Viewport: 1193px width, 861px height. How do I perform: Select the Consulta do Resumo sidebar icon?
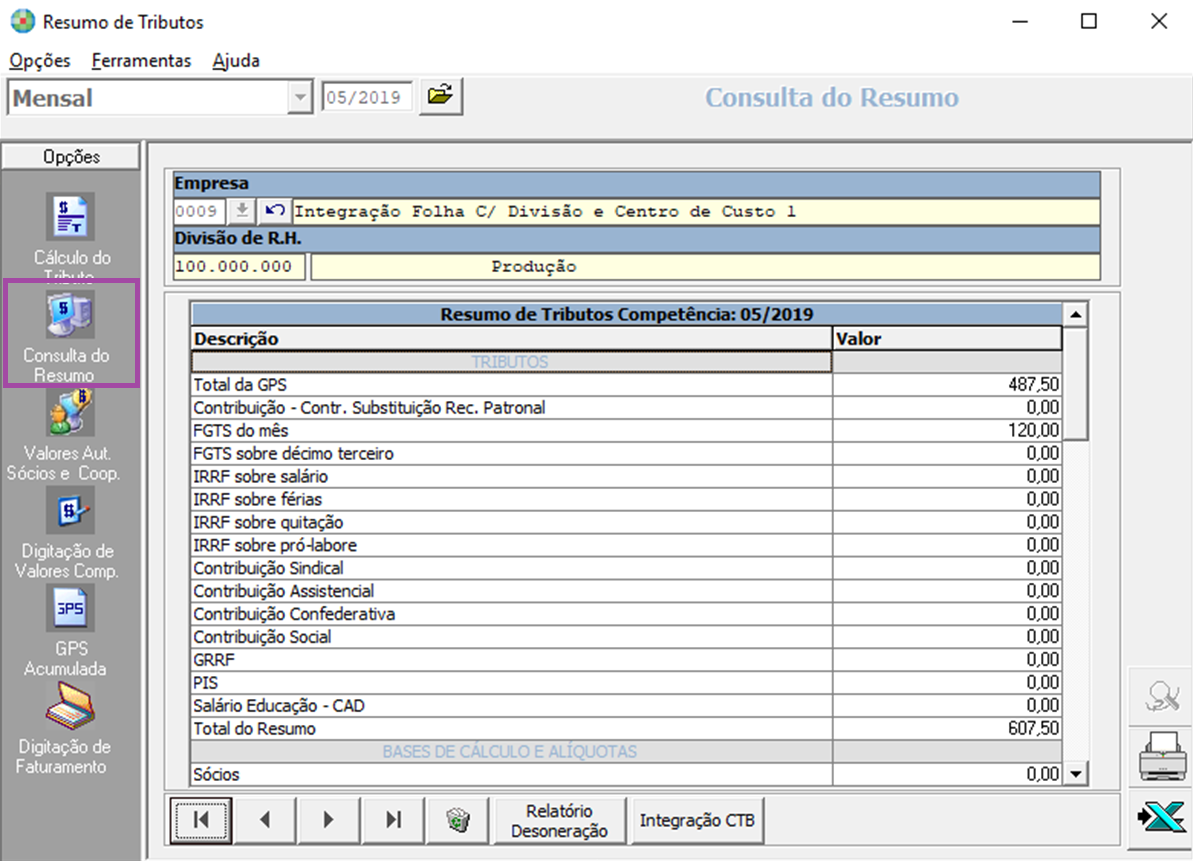71,315
